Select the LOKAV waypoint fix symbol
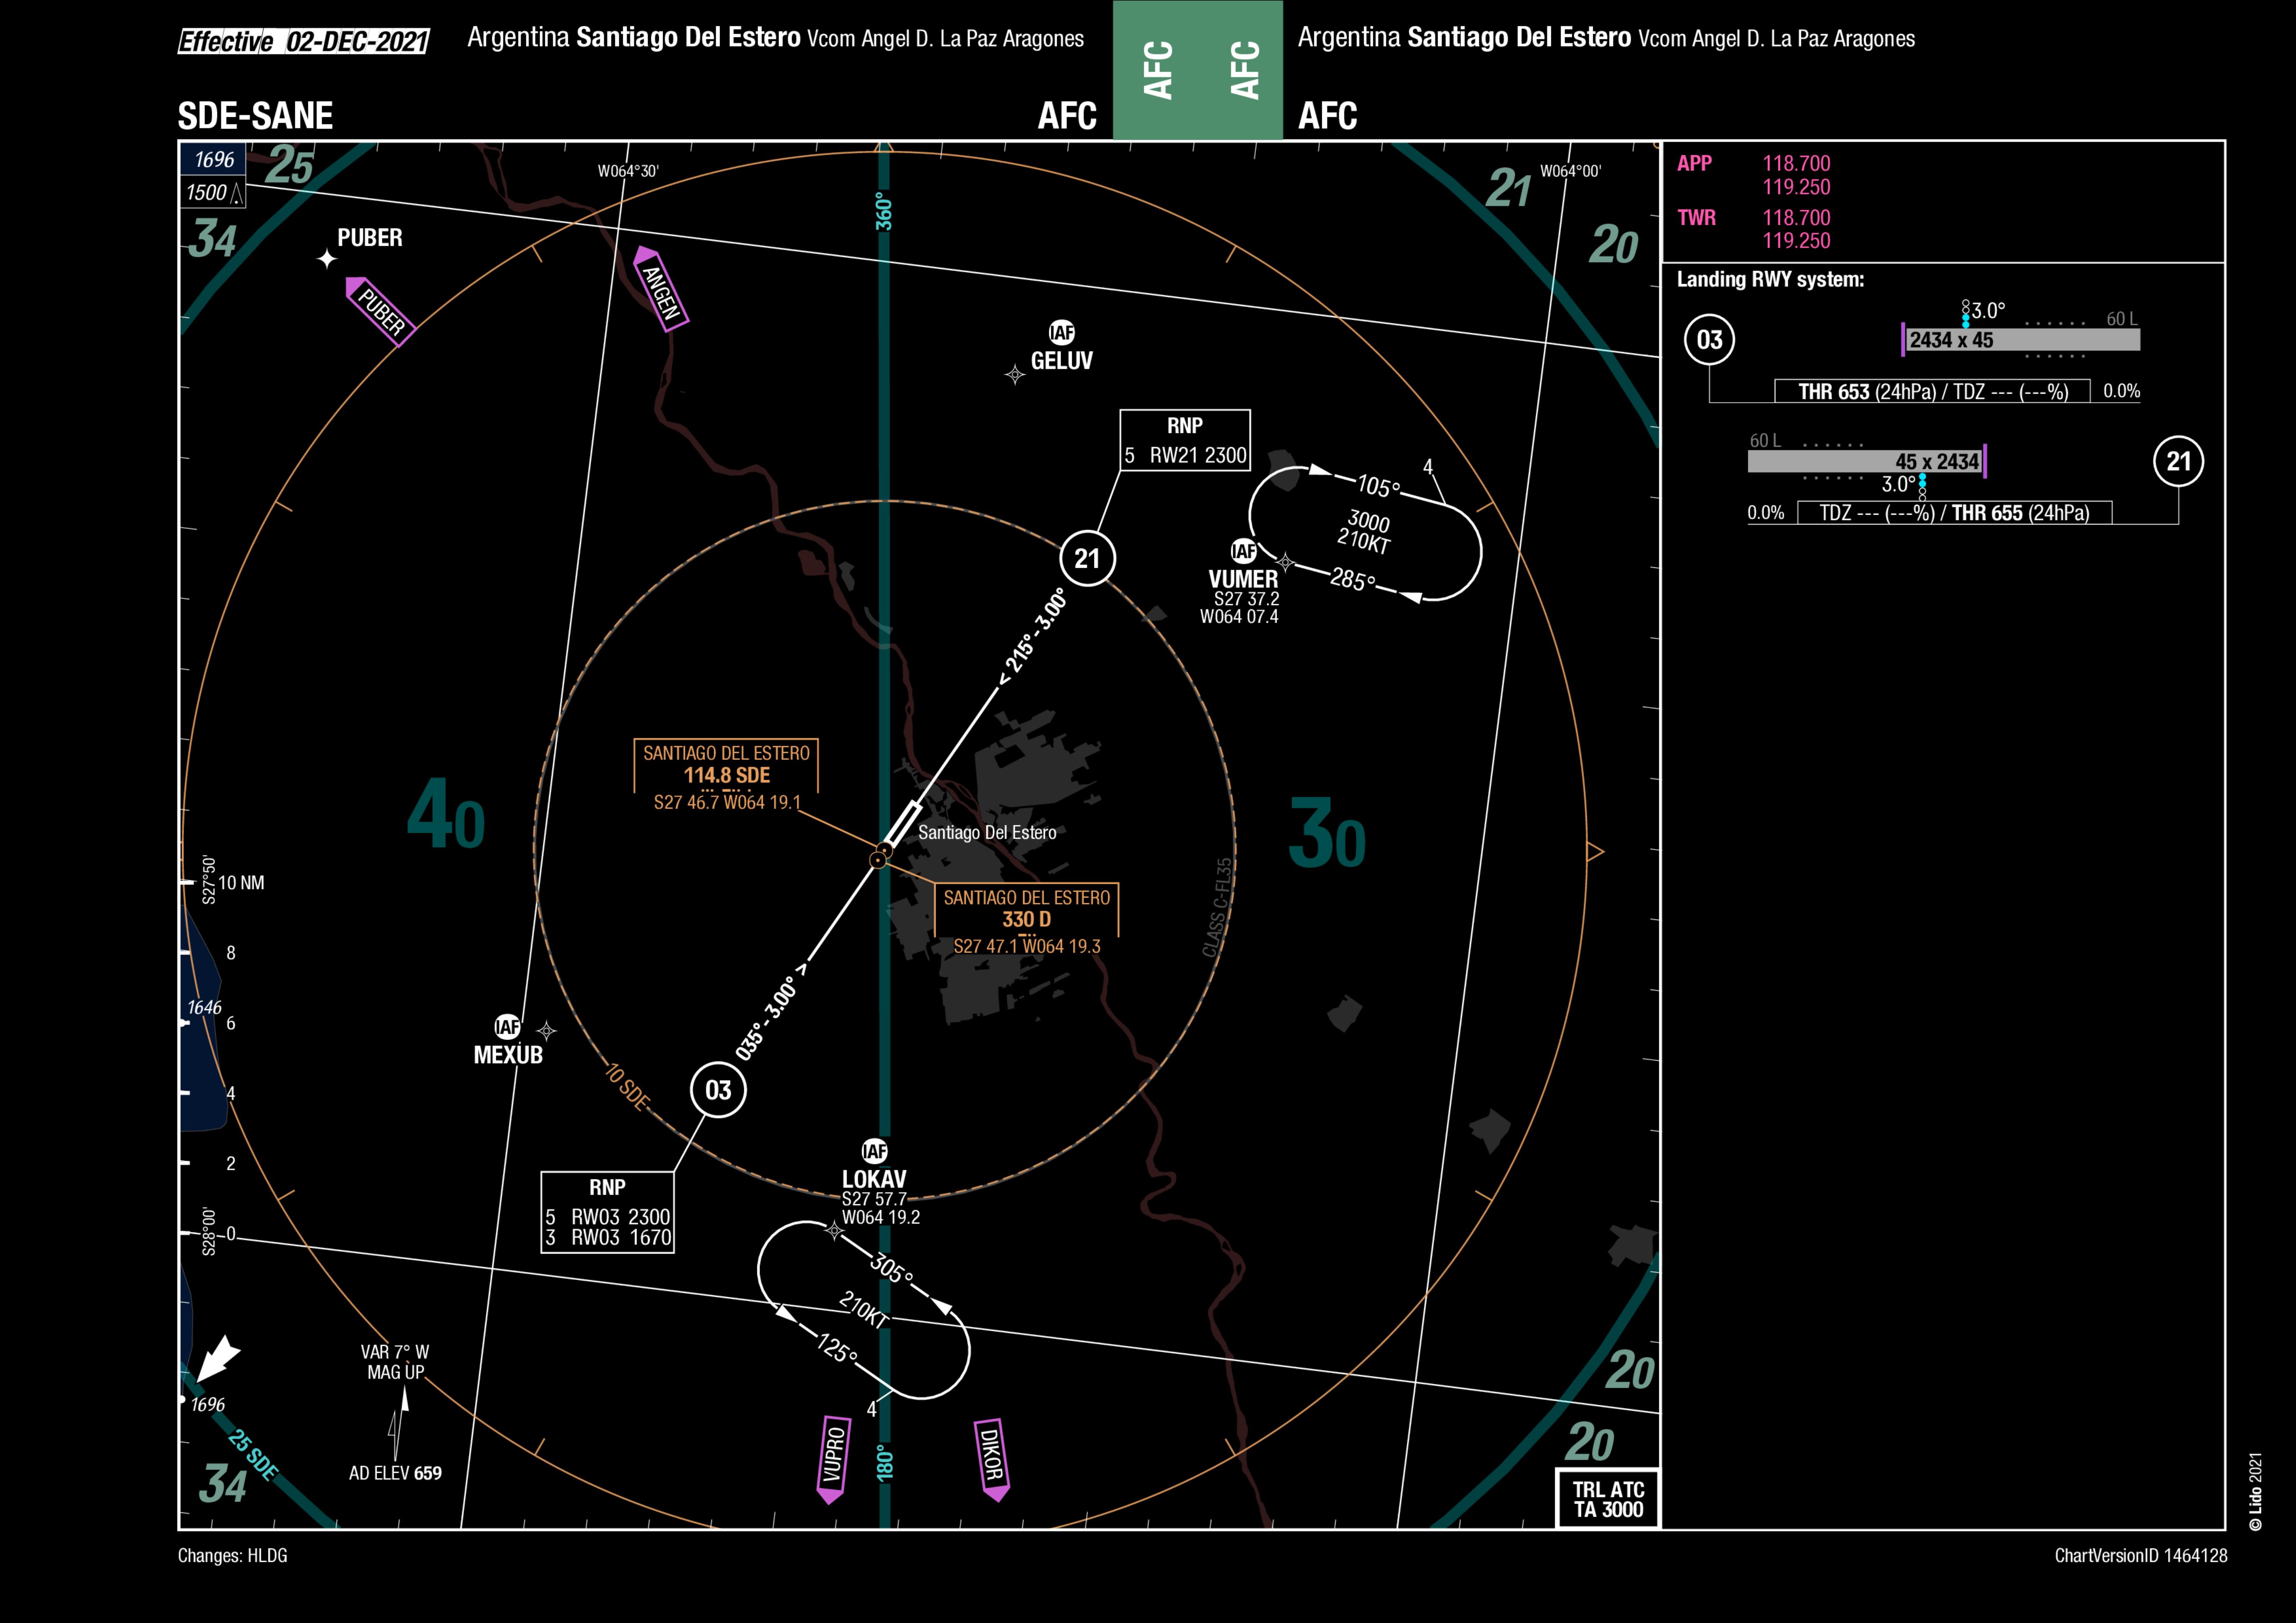 834,1231
